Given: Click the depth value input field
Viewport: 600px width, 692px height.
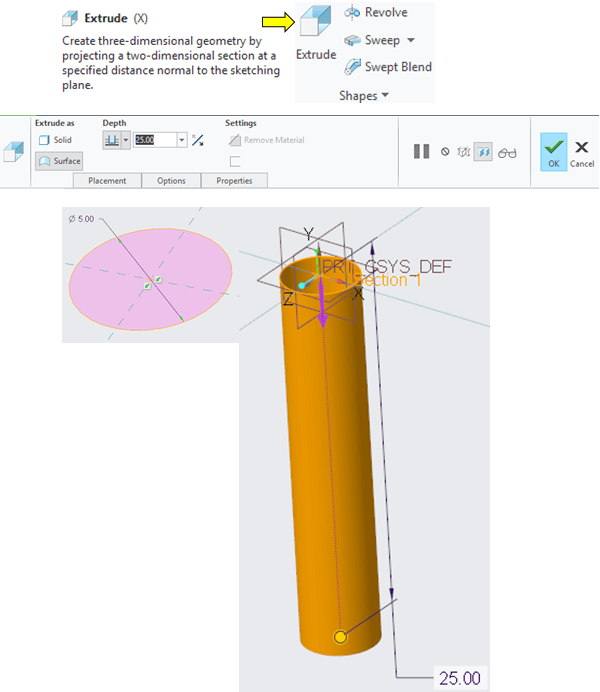Looking at the screenshot, I should tap(154, 141).
